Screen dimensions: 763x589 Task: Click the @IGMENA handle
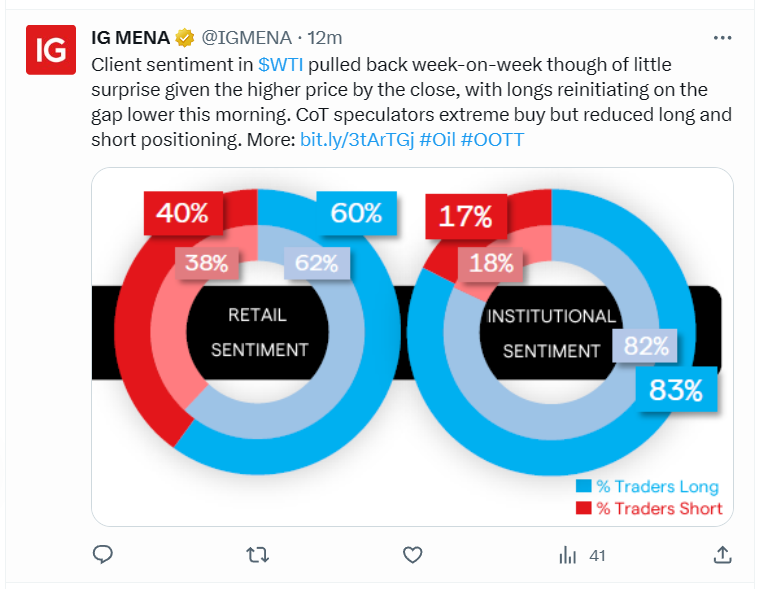[249, 38]
